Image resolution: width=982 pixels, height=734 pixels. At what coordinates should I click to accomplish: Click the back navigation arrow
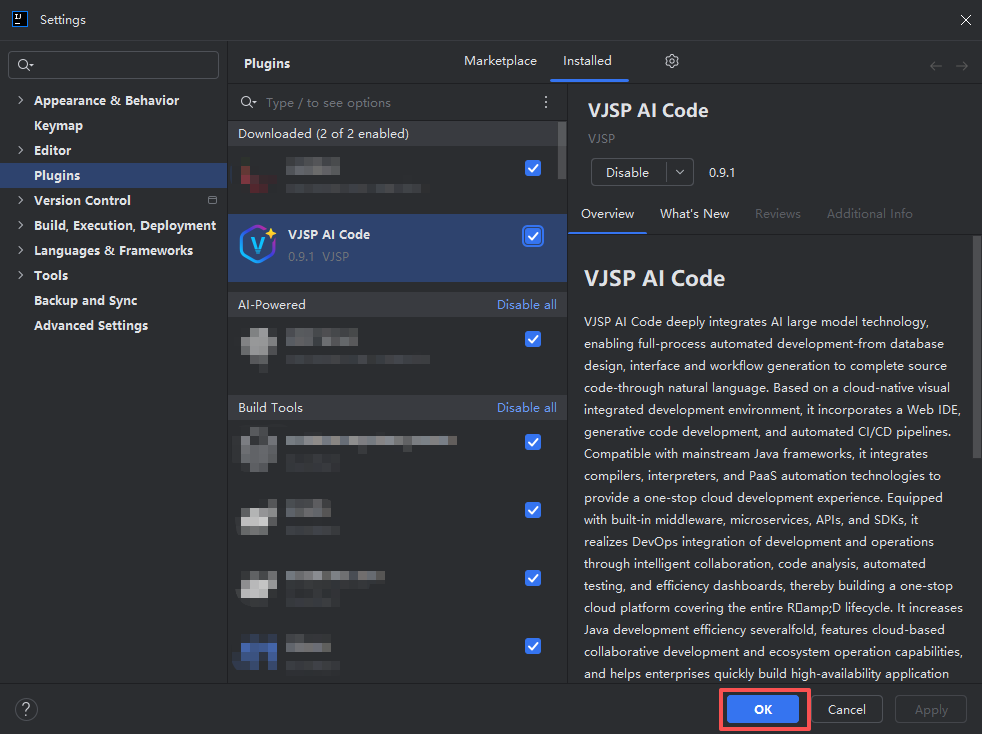click(936, 66)
